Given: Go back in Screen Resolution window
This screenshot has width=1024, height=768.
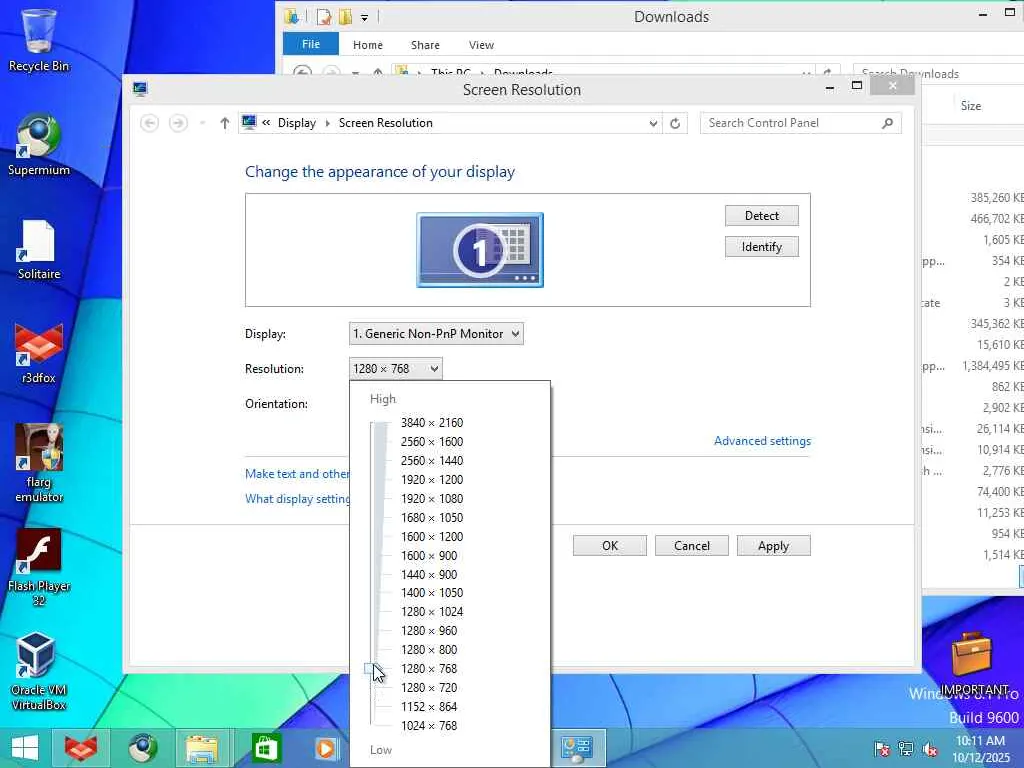Looking at the screenshot, I should click(150, 123).
